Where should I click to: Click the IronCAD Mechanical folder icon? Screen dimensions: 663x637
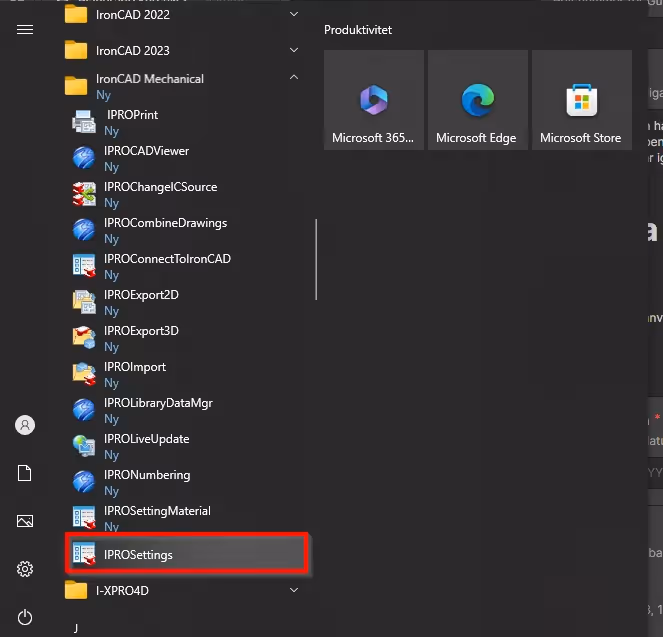(x=76, y=86)
